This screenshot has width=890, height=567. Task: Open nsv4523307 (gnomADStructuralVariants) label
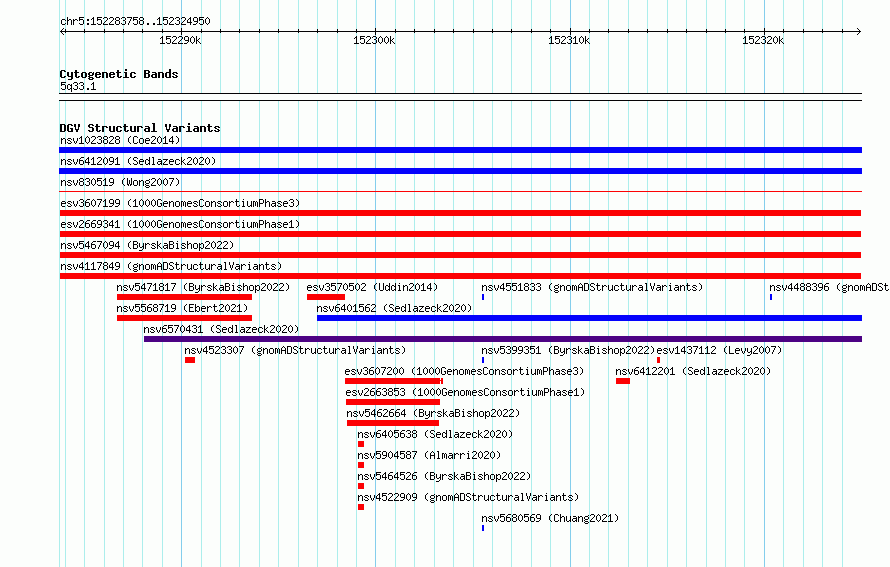click(x=295, y=350)
